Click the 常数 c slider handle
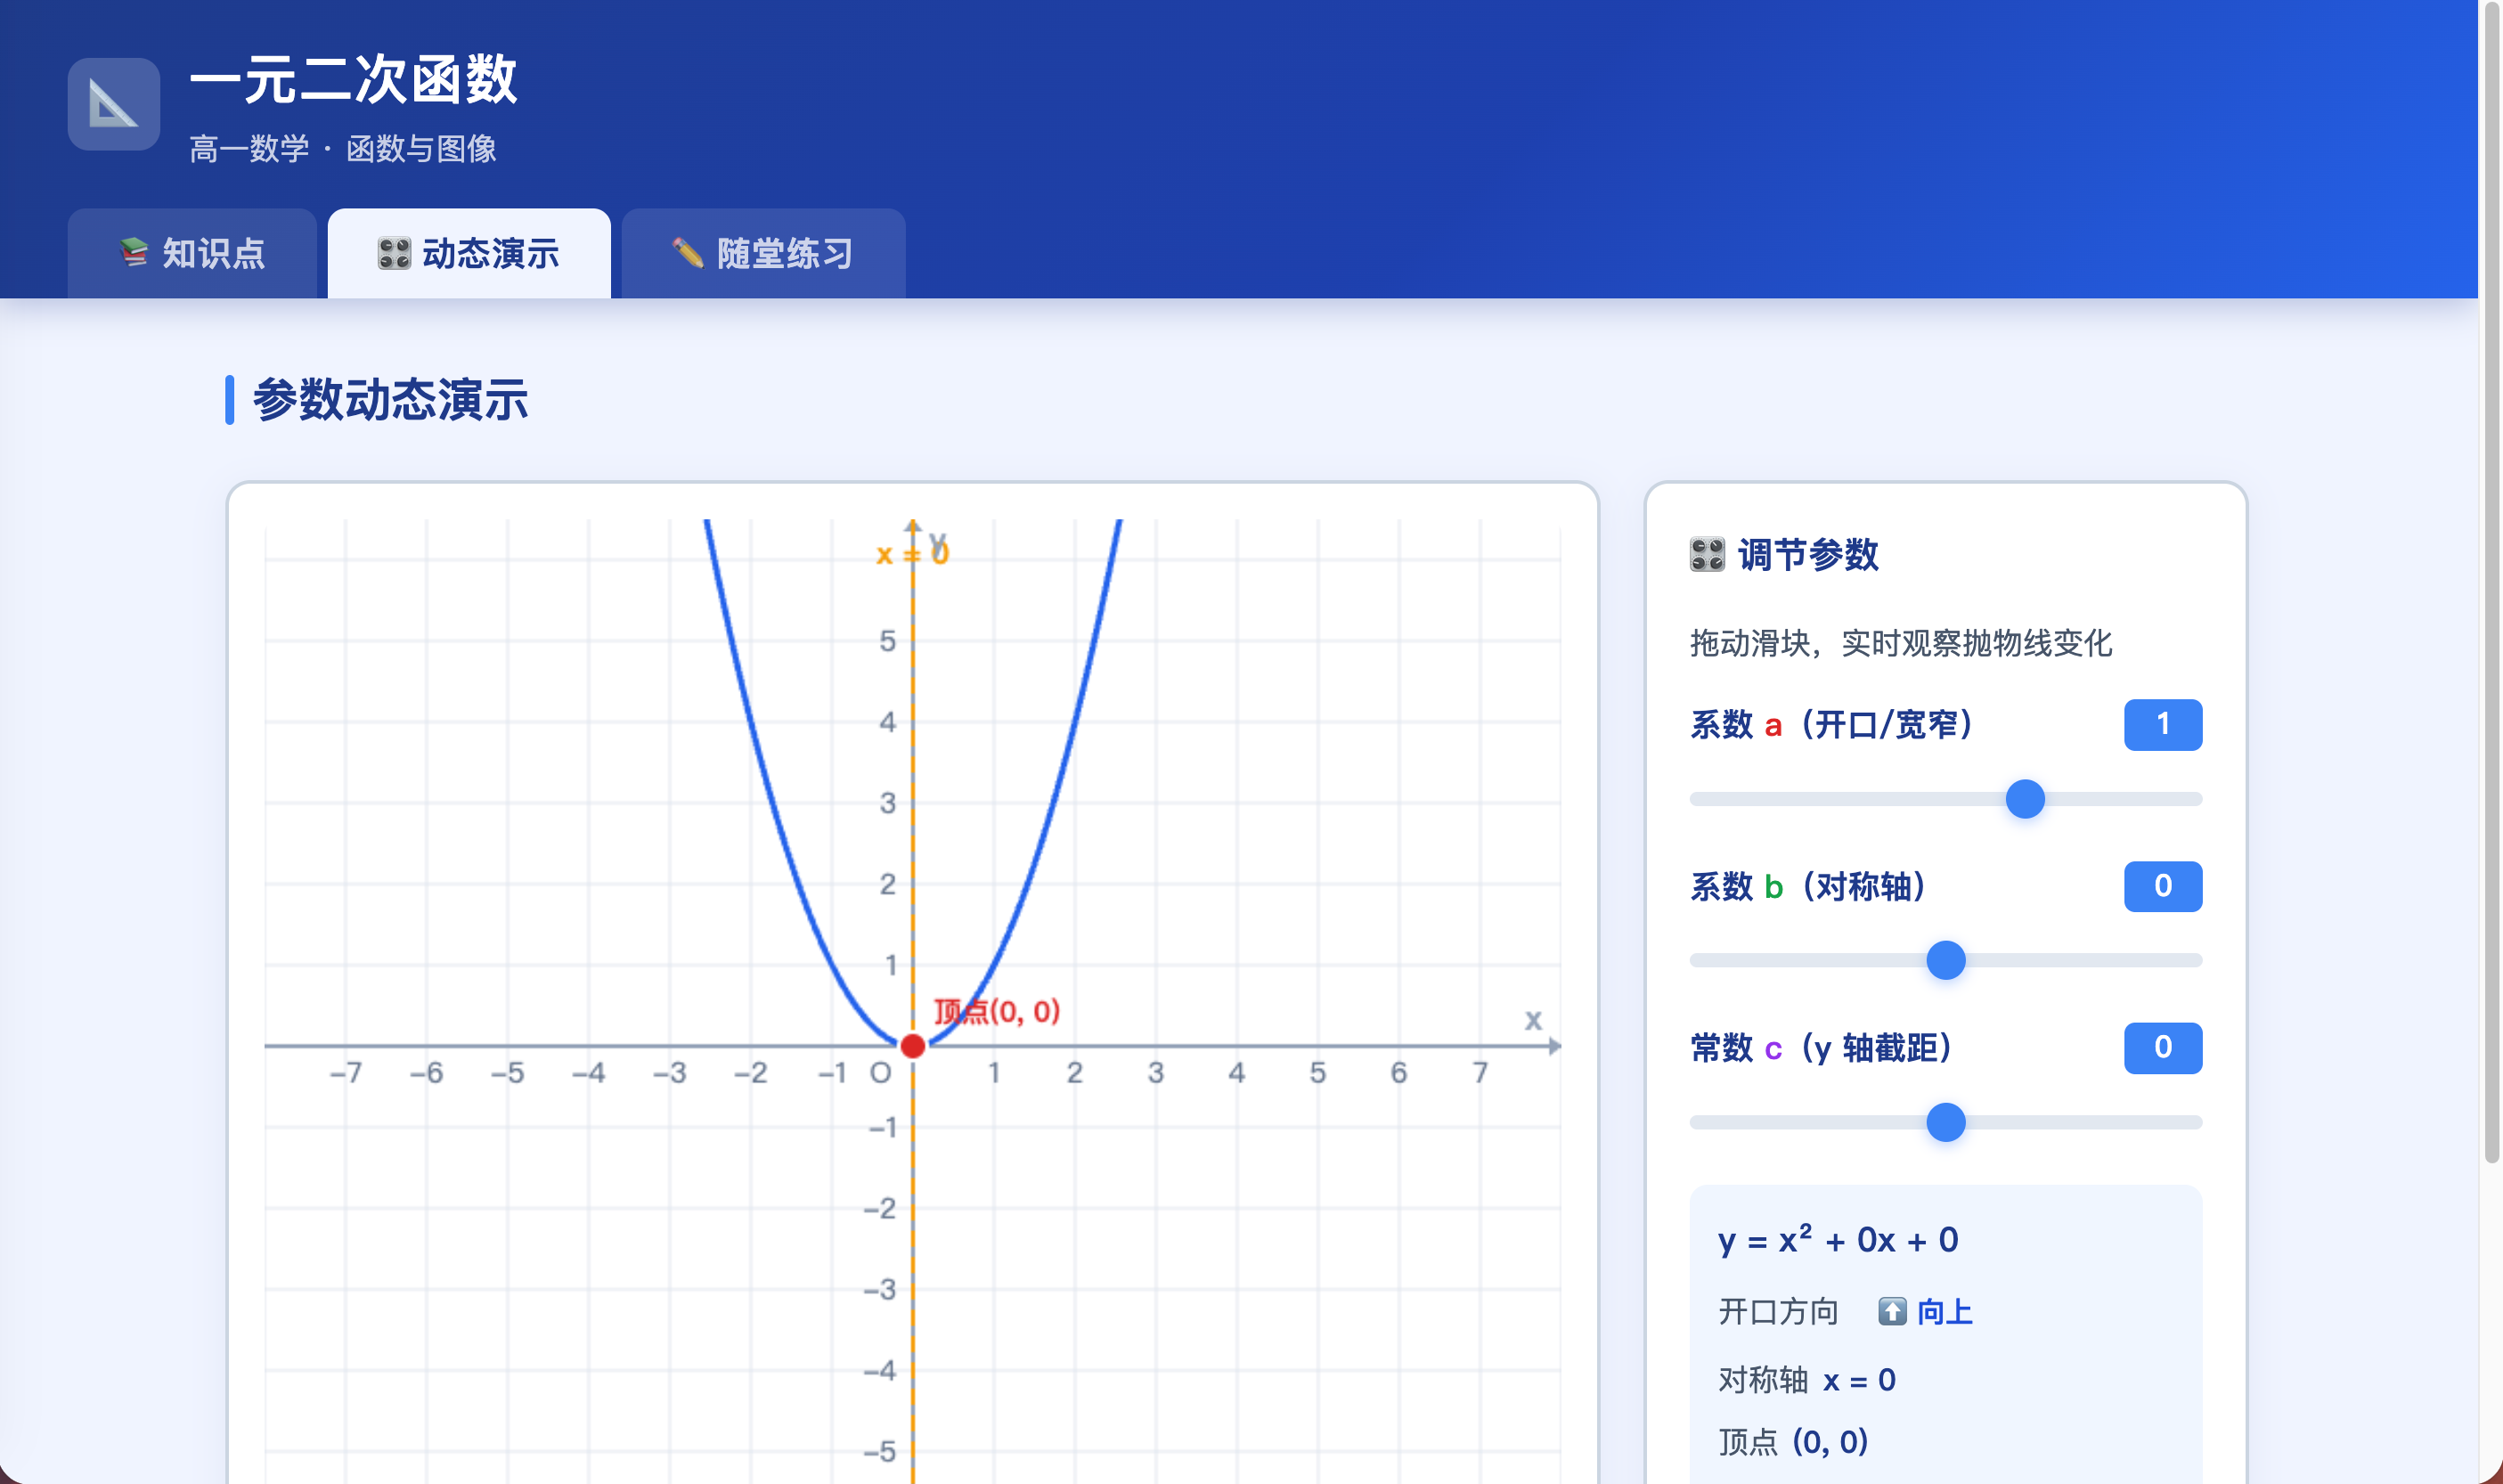 click(1946, 1122)
